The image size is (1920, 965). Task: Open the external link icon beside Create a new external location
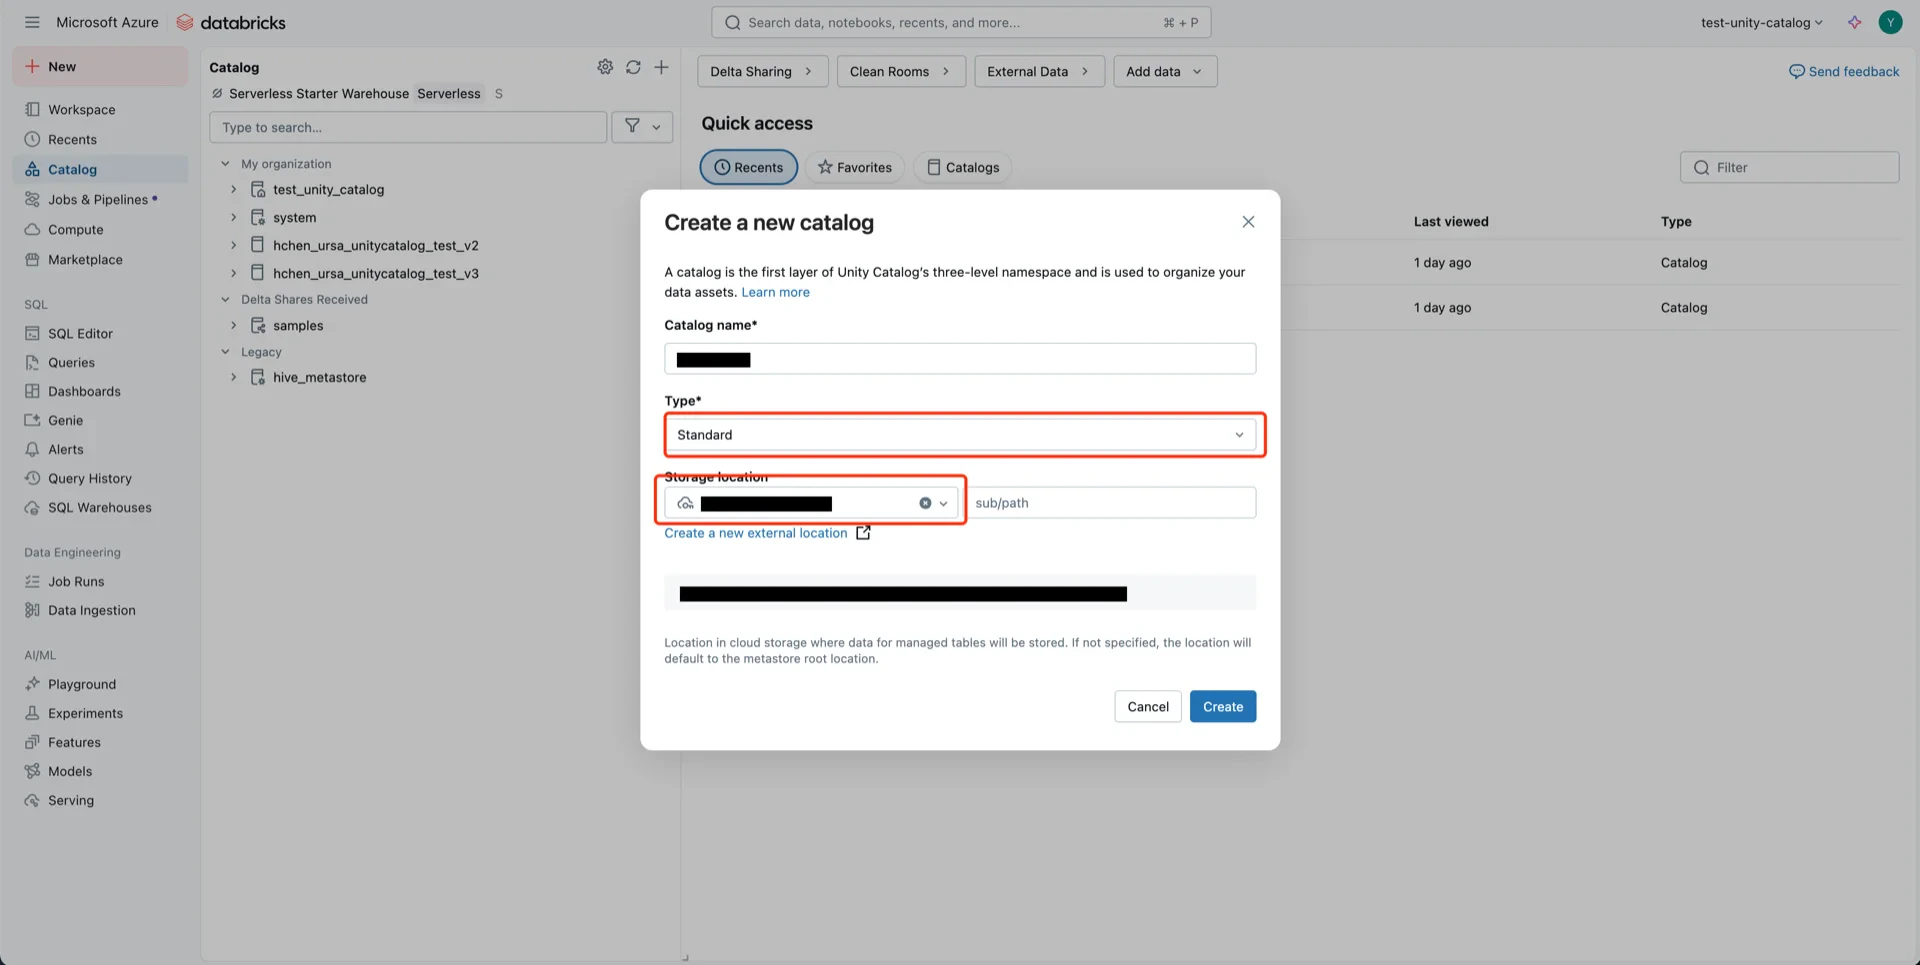click(x=863, y=533)
